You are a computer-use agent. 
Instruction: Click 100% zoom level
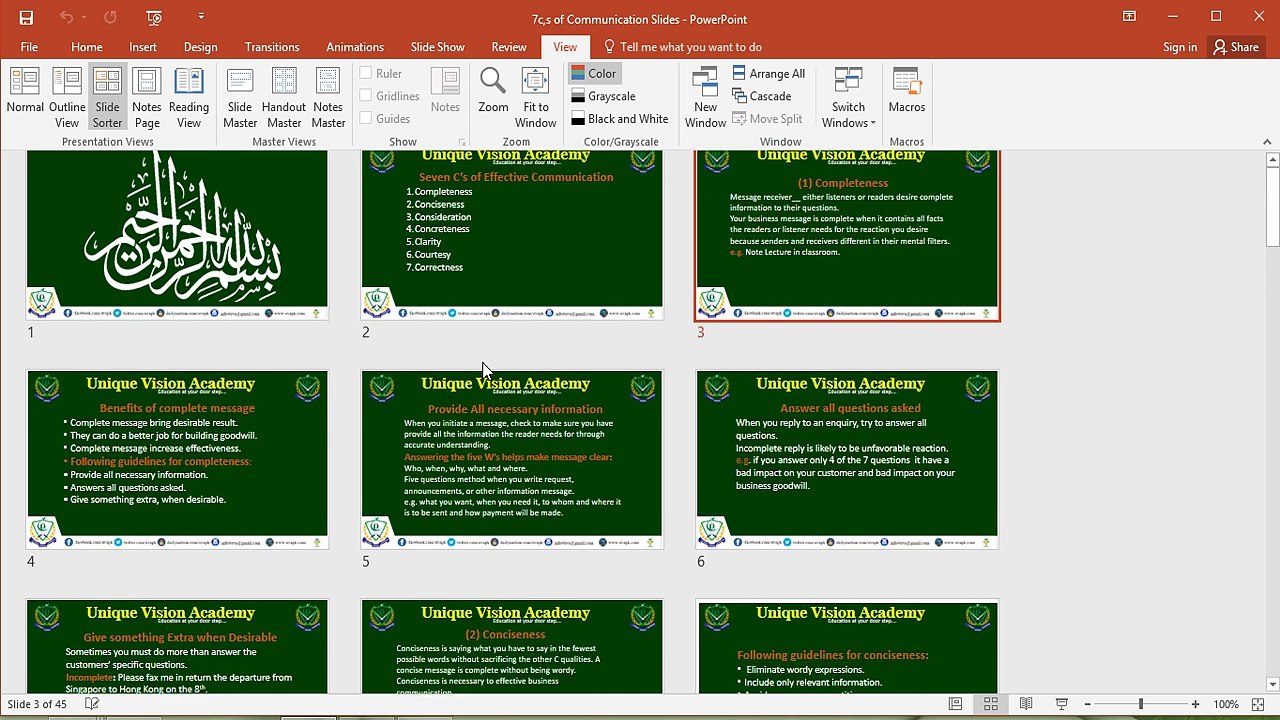(x=1227, y=704)
